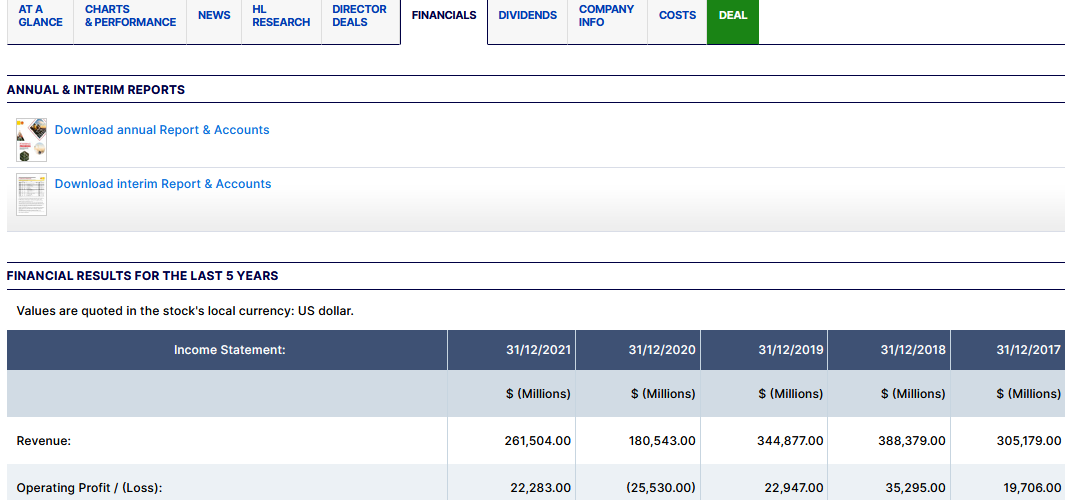Open the News tab
This screenshot has width=1074, height=500.
pyautogui.click(x=214, y=16)
